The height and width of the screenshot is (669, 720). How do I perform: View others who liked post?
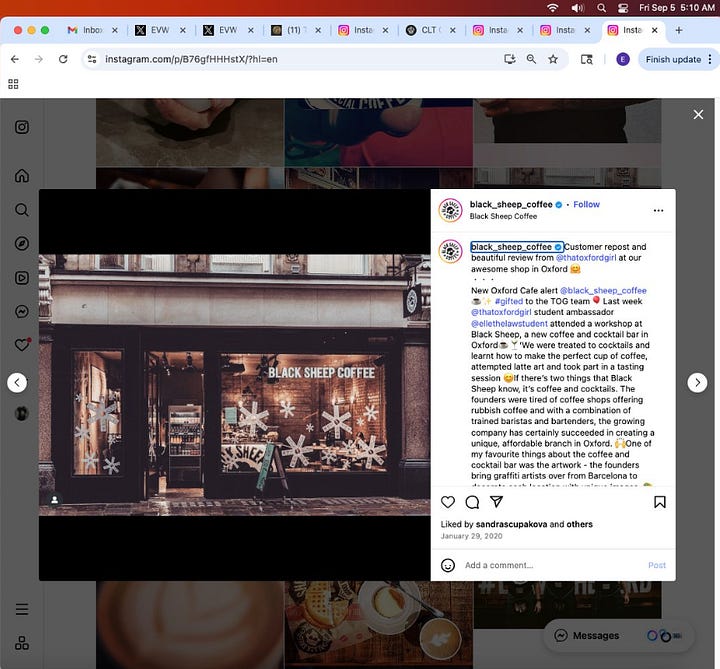(579, 524)
